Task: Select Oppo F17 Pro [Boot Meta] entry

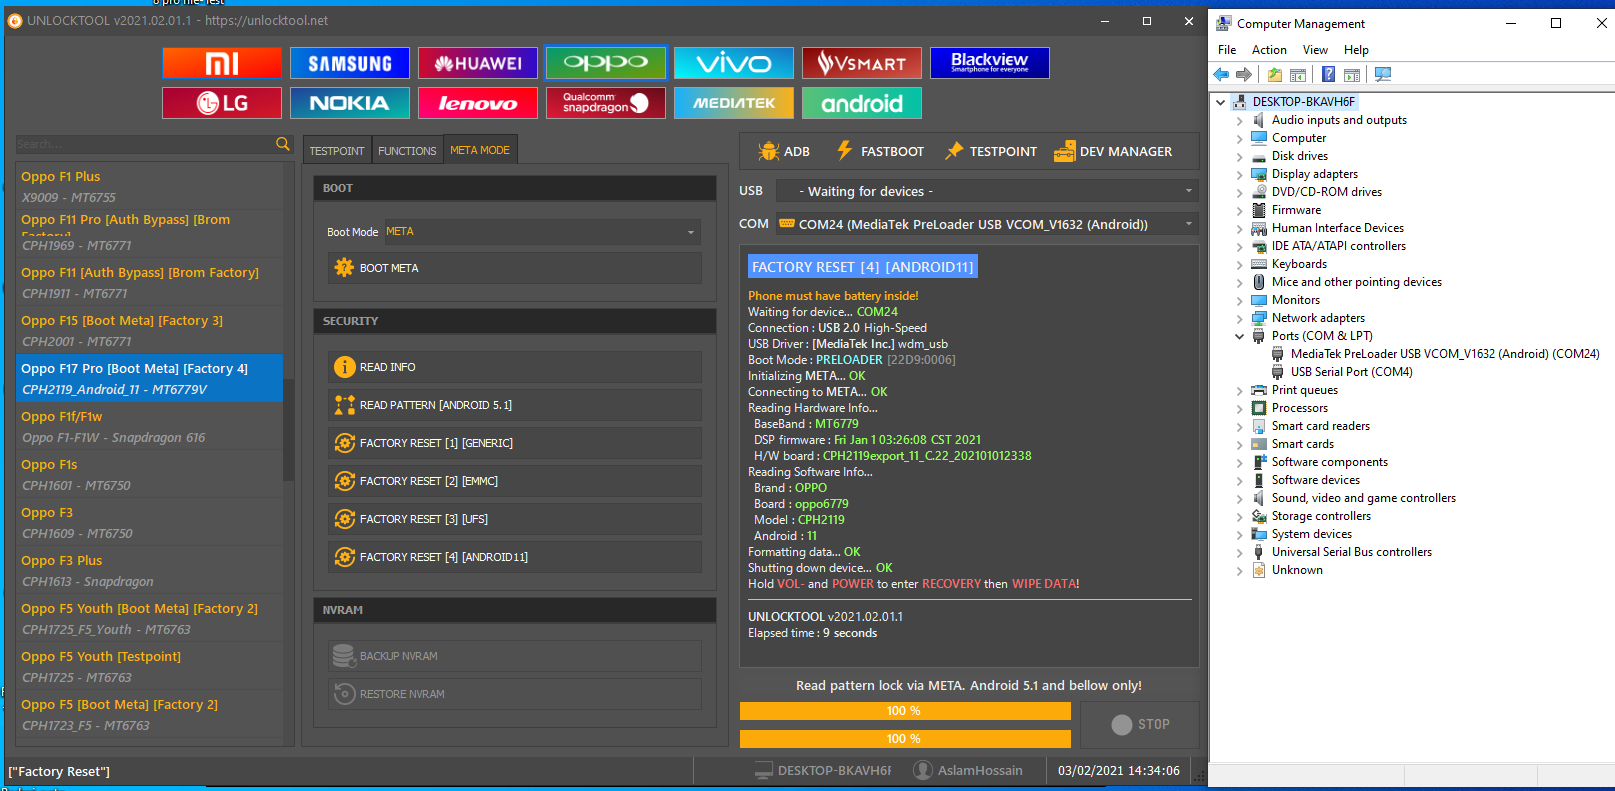Action: click(149, 378)
